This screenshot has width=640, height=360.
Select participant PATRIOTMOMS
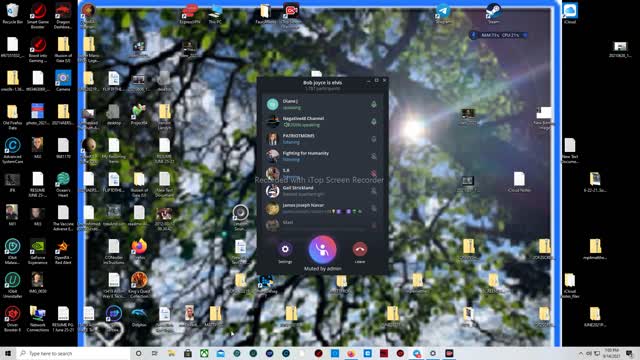(x=322, y=139)
